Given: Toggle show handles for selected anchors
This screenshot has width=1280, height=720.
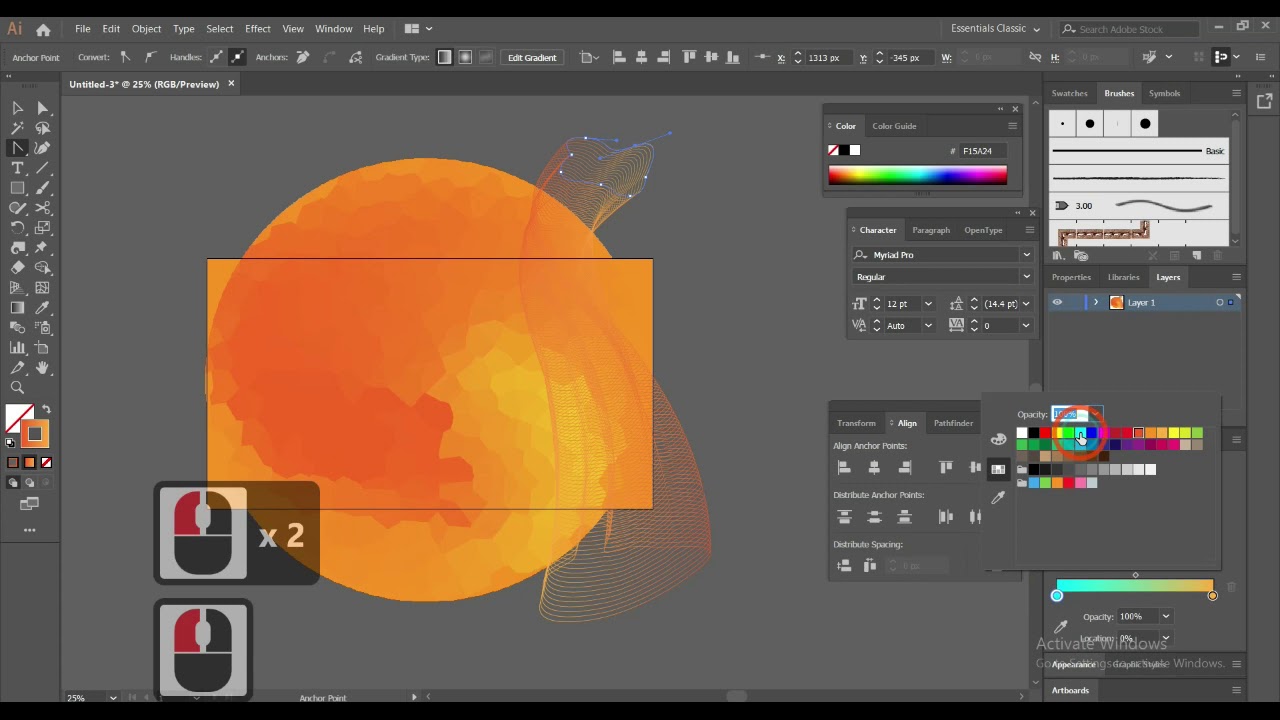Looking at the screenshot, I should pyautogui.click(x=216, y=57).
